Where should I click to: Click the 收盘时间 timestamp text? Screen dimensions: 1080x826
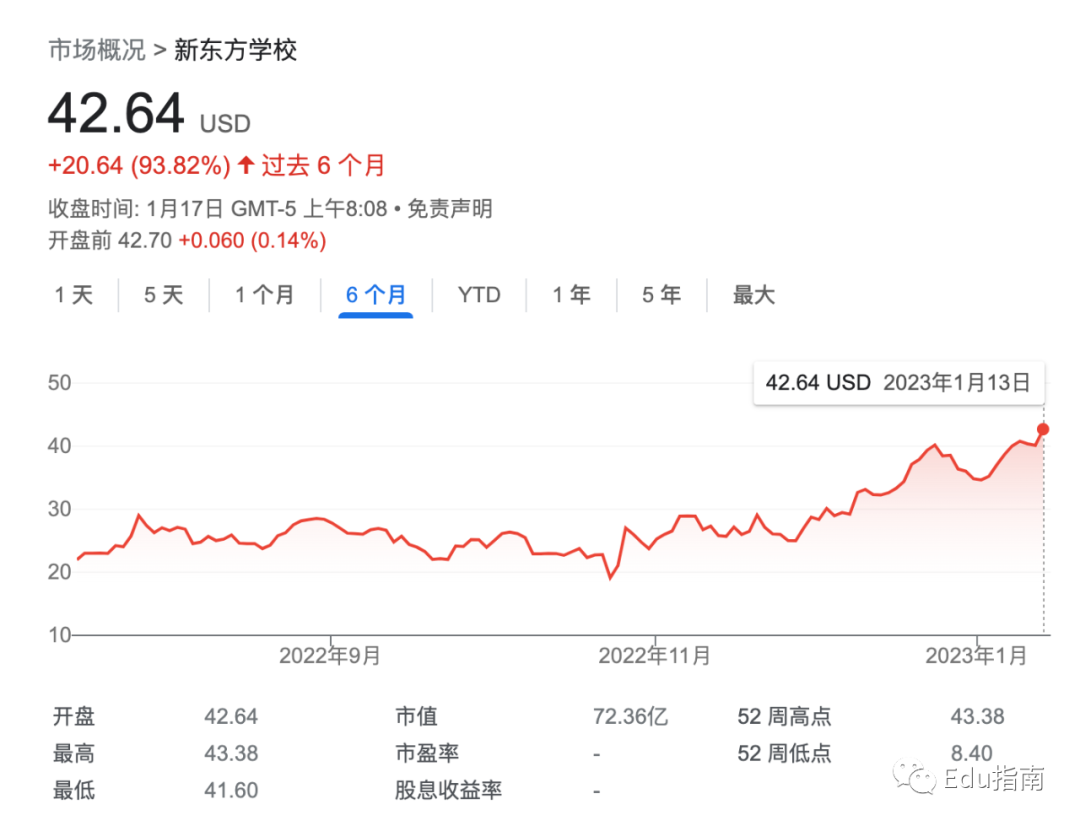218,208
